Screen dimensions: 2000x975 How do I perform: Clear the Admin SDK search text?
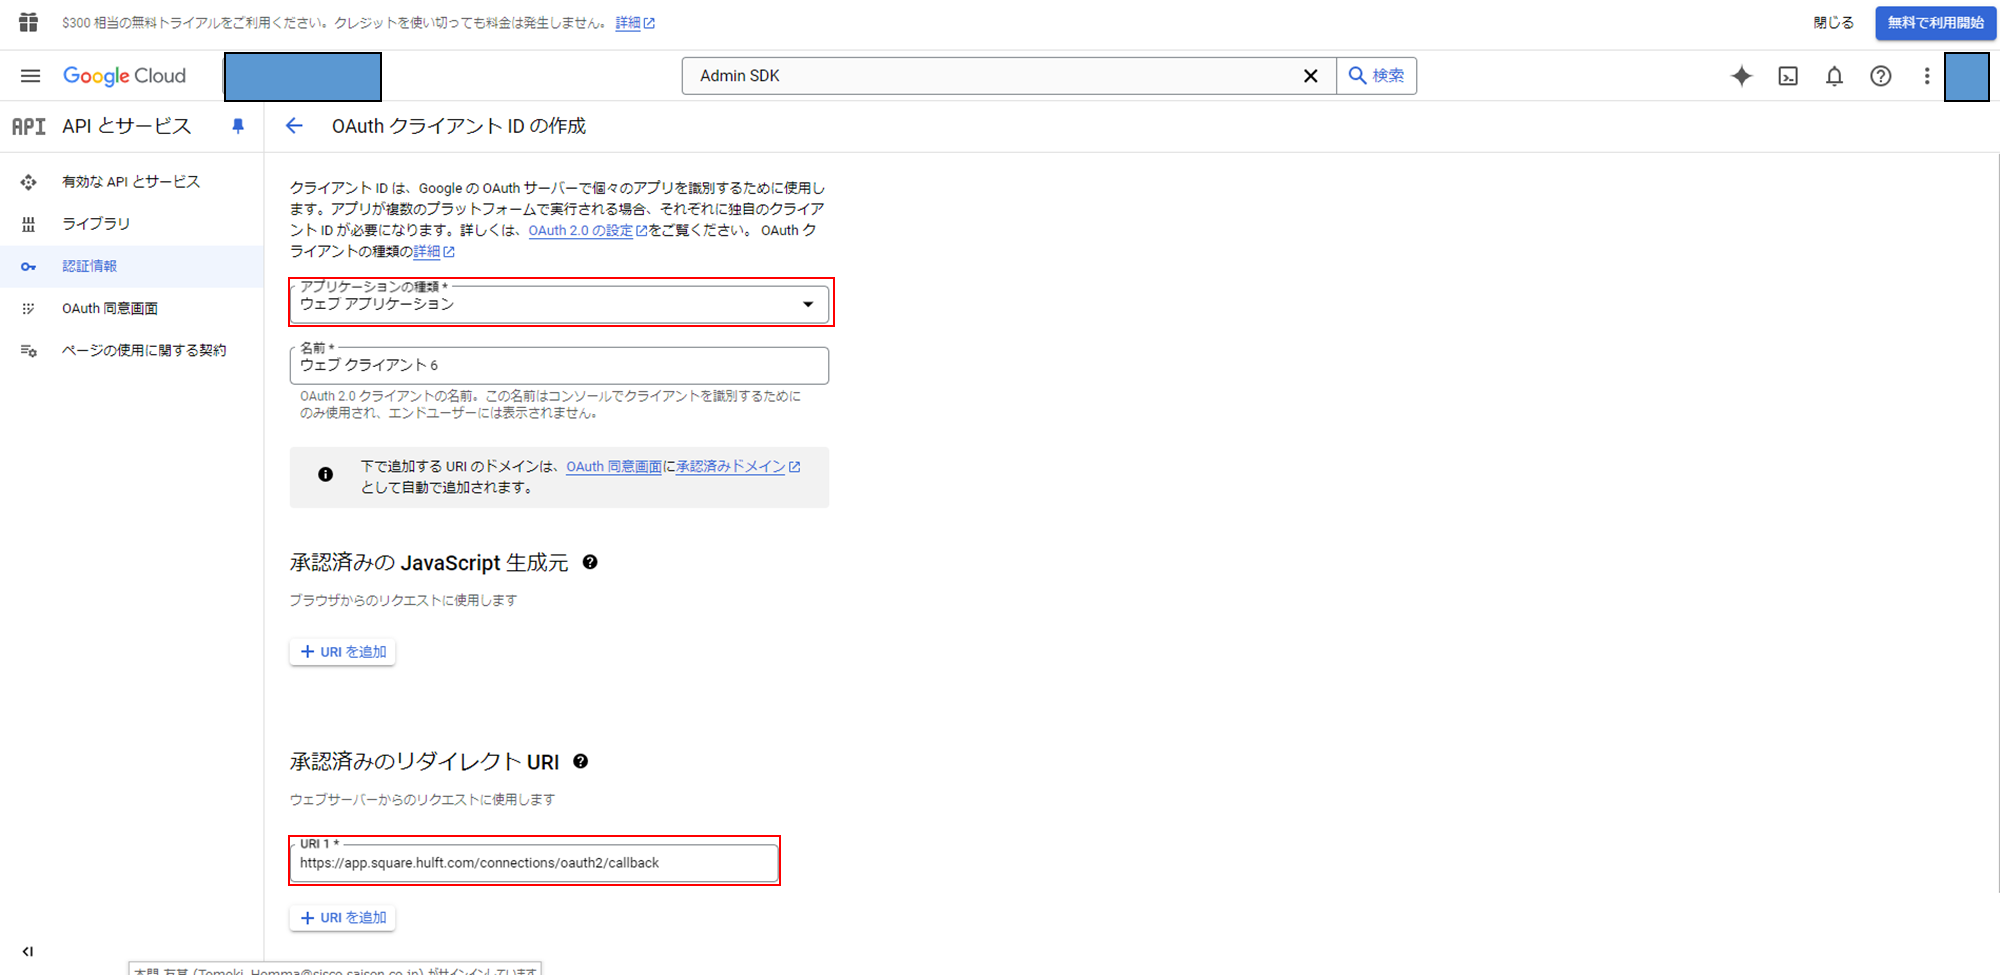[1310, 76]
